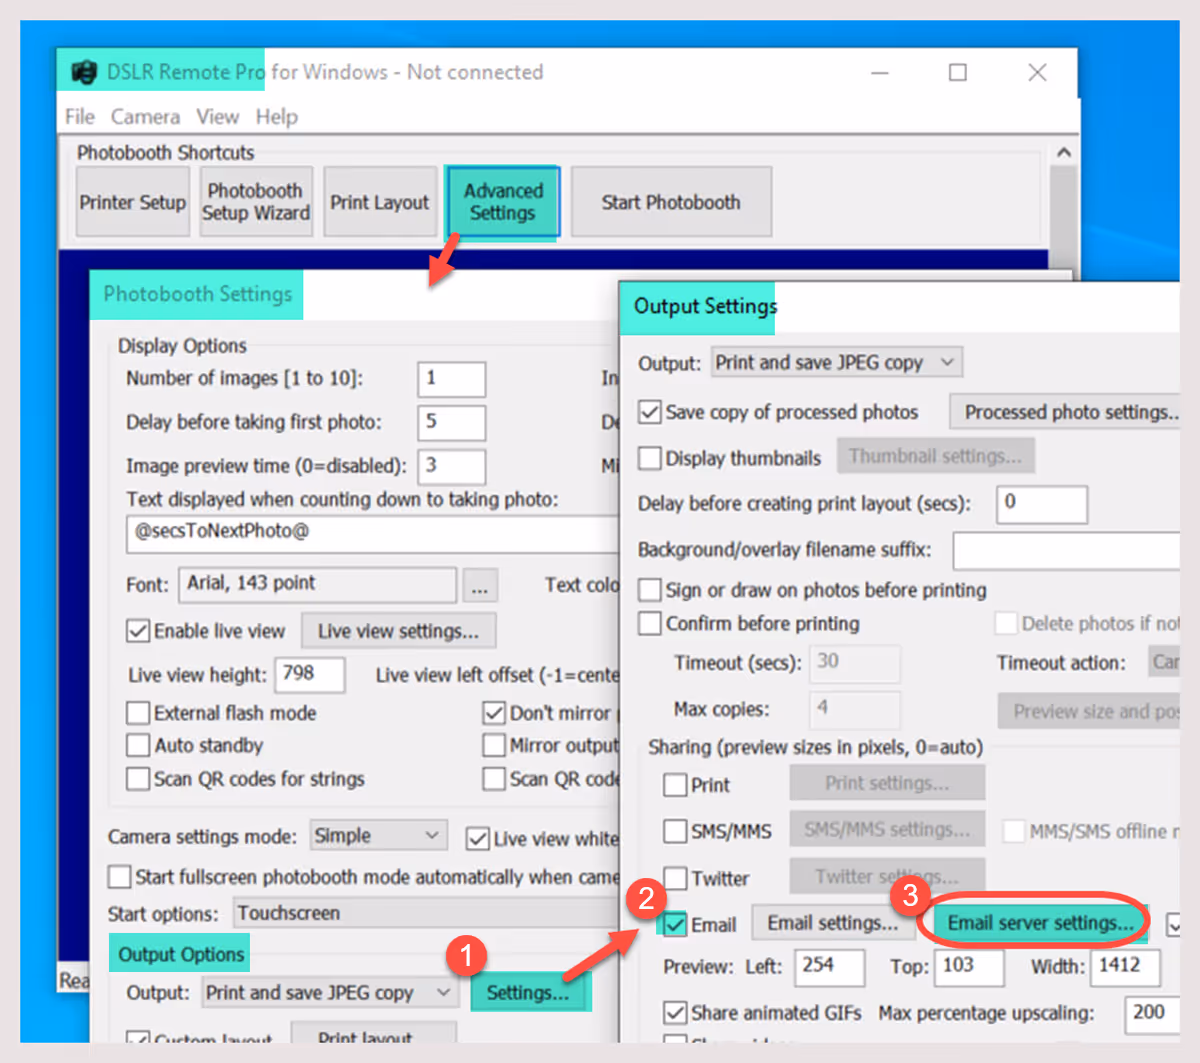This screenshot has width=1200, height=1063.
Task: Open Live view settings
Action: click(398, 631)
